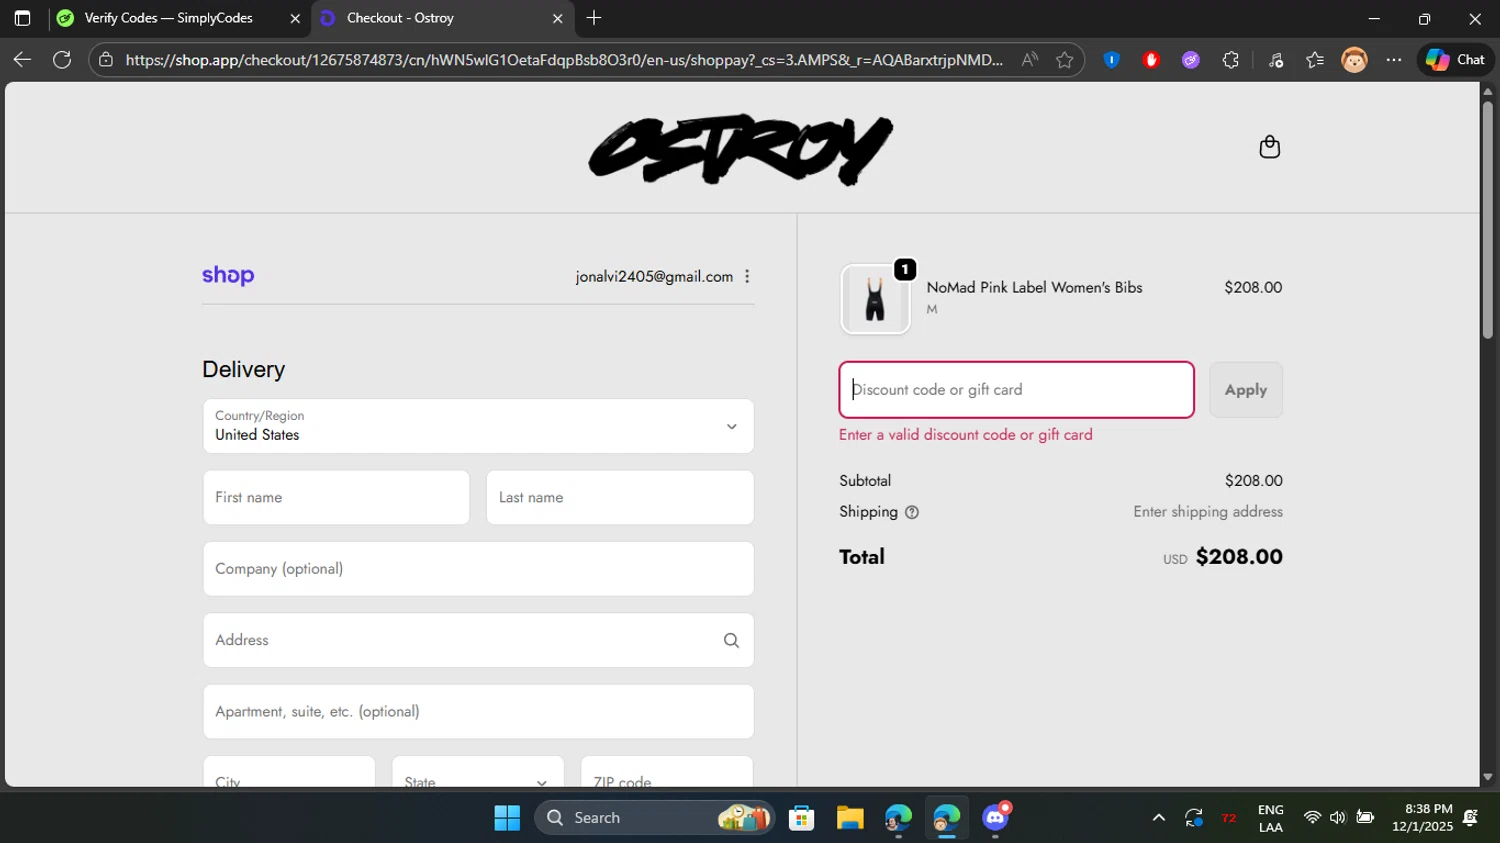Screen dimensions: 1500x843
Task: Open the browser profile avatar
Action: [x=1354, y=60]
